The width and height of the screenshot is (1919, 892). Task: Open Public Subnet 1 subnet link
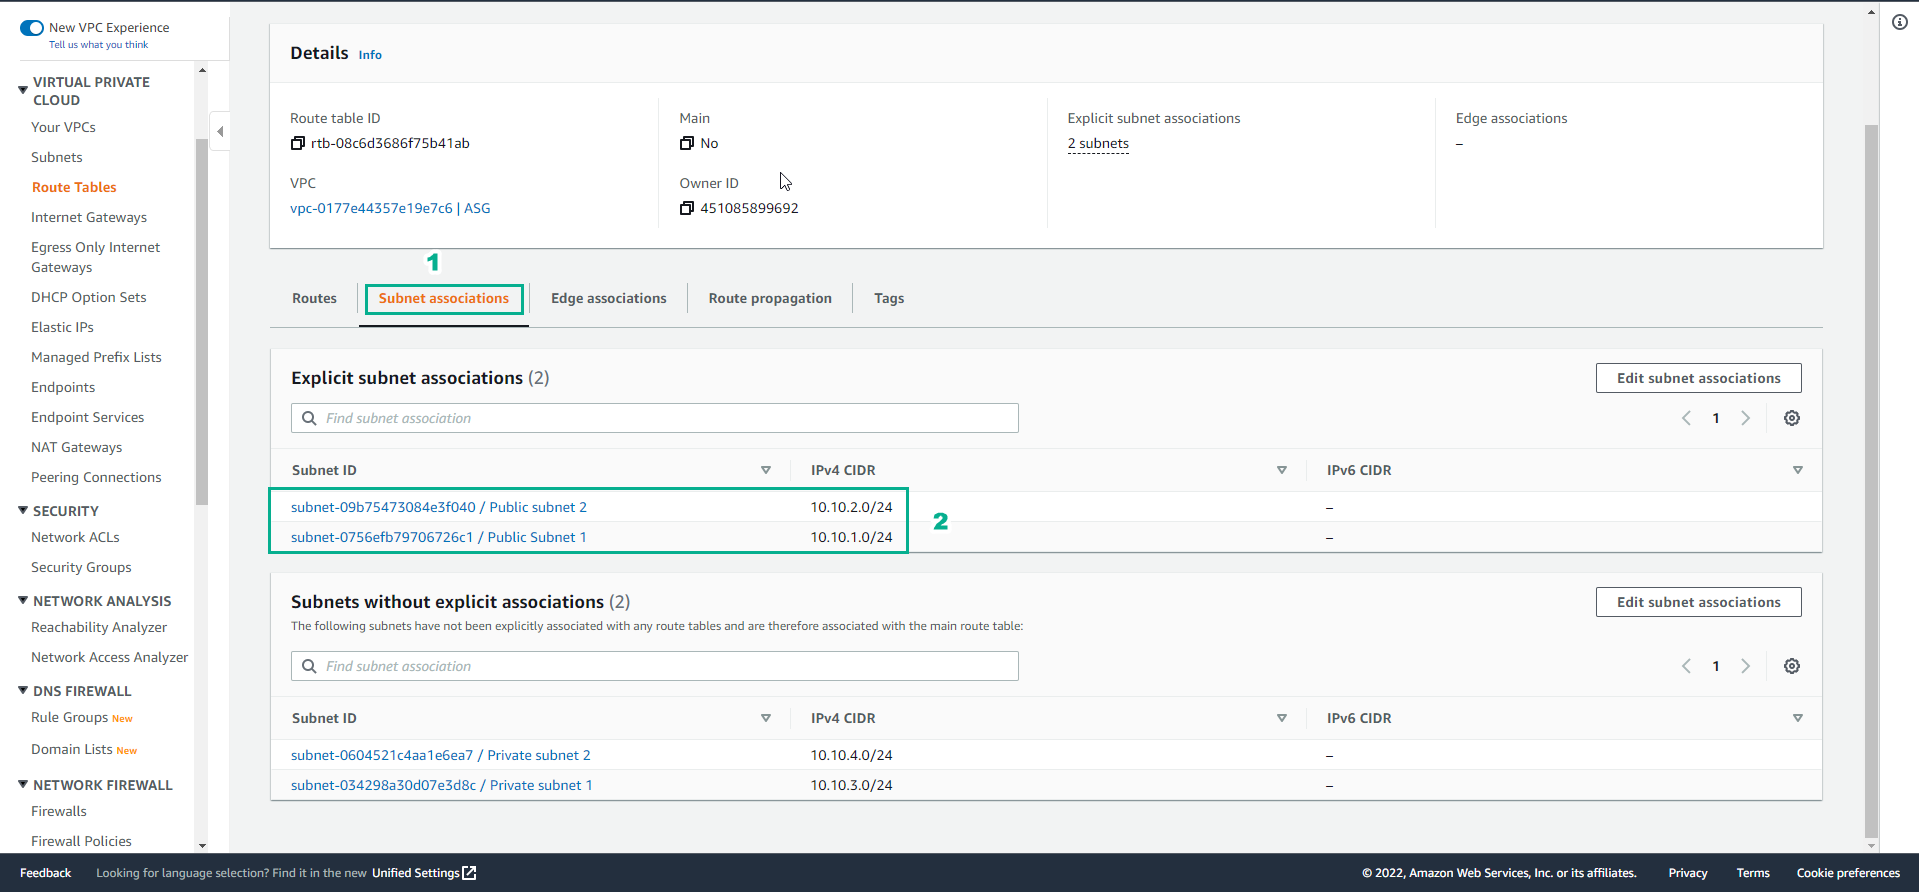pos(439,537)
